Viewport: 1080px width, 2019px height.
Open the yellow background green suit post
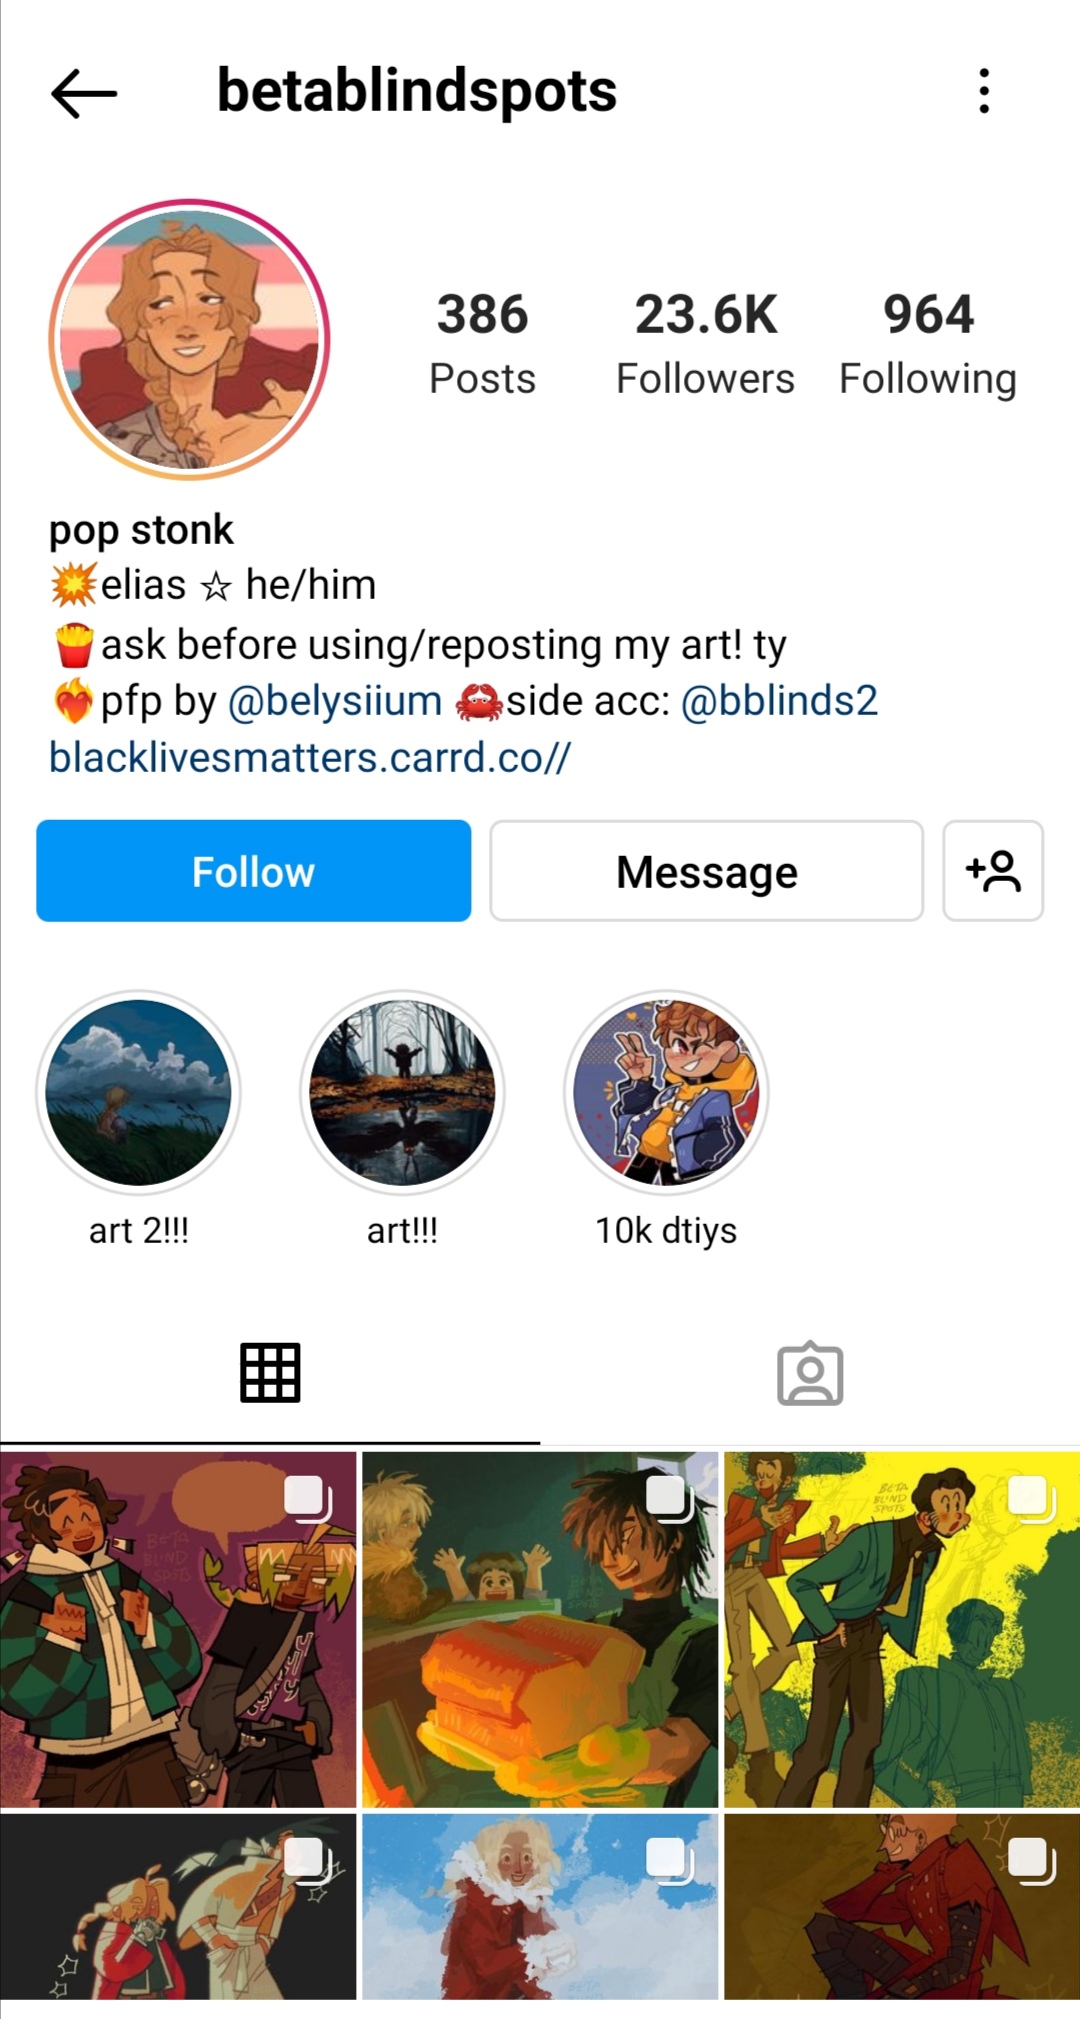click(x=902, y=1630)
